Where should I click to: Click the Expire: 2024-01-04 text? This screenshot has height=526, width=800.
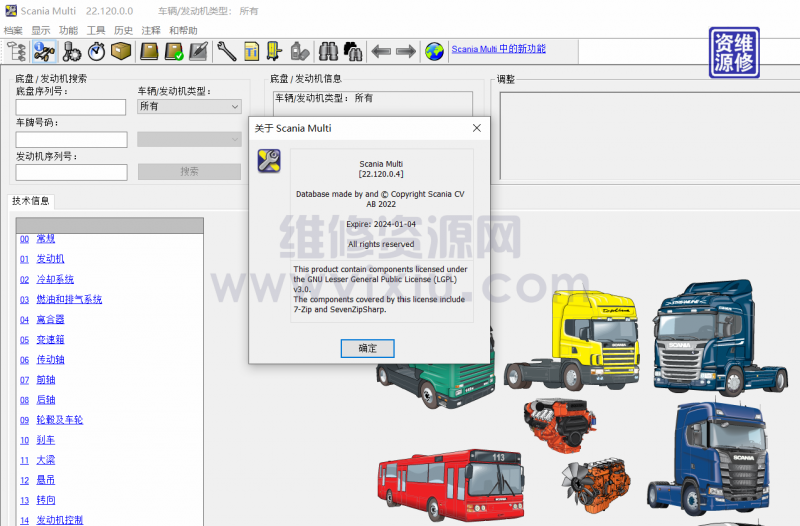381,224
